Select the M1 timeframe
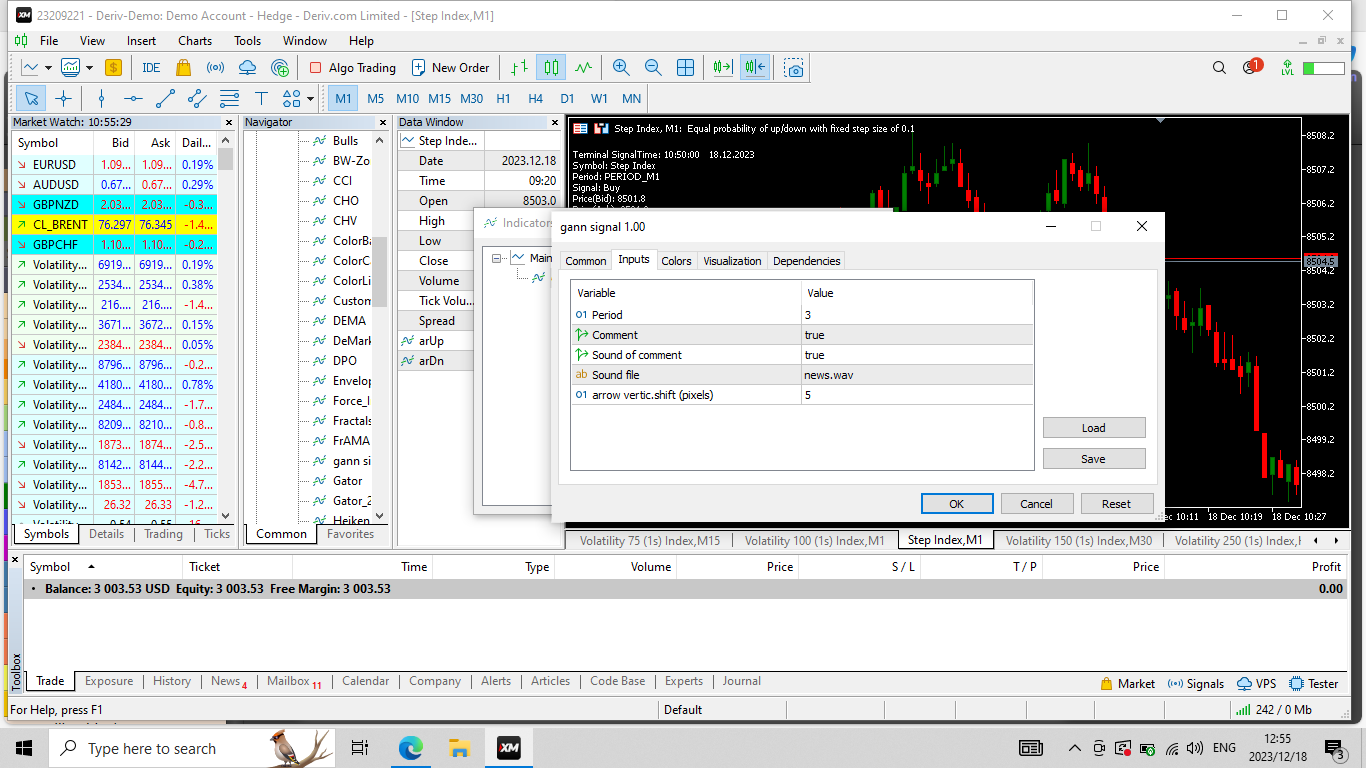This screenshot has width=1366, height=768. pyautogui.click(x=343, y=98)
